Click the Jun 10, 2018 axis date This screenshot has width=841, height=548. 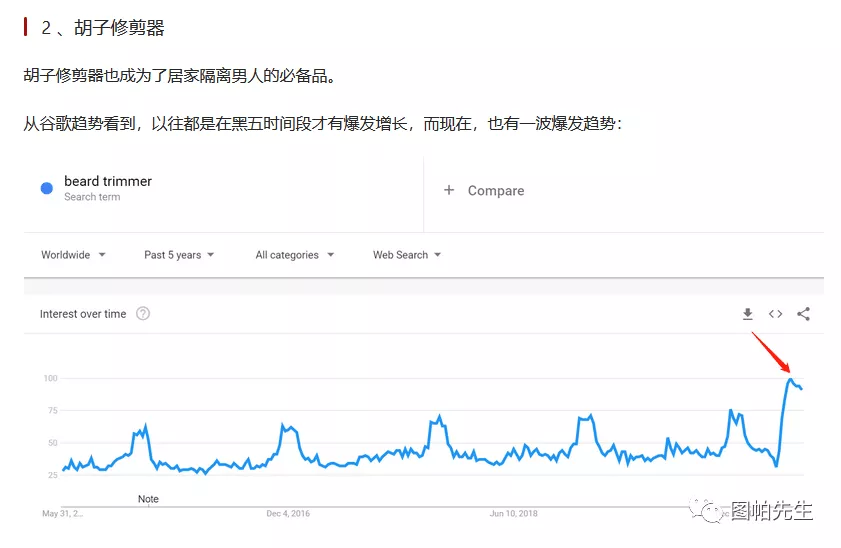pos(513,514)
